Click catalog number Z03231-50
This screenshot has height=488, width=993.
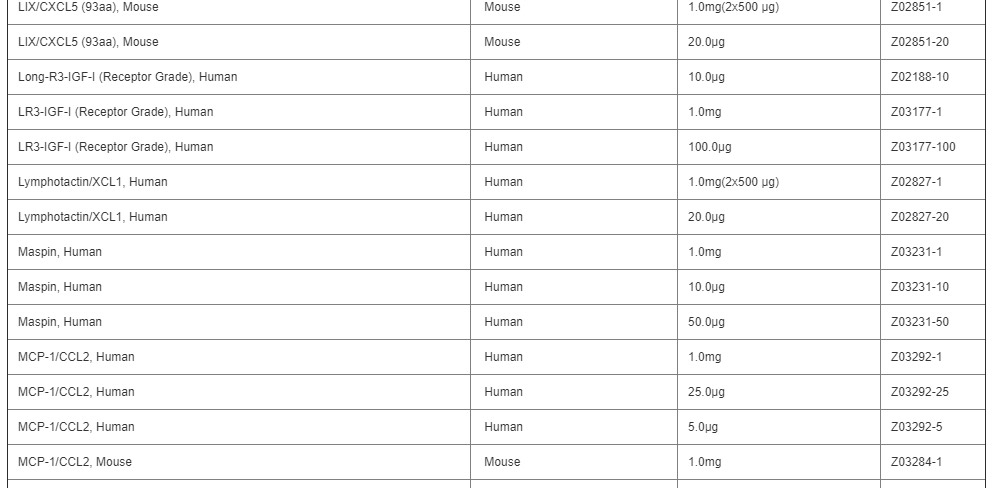coord(920,322)
